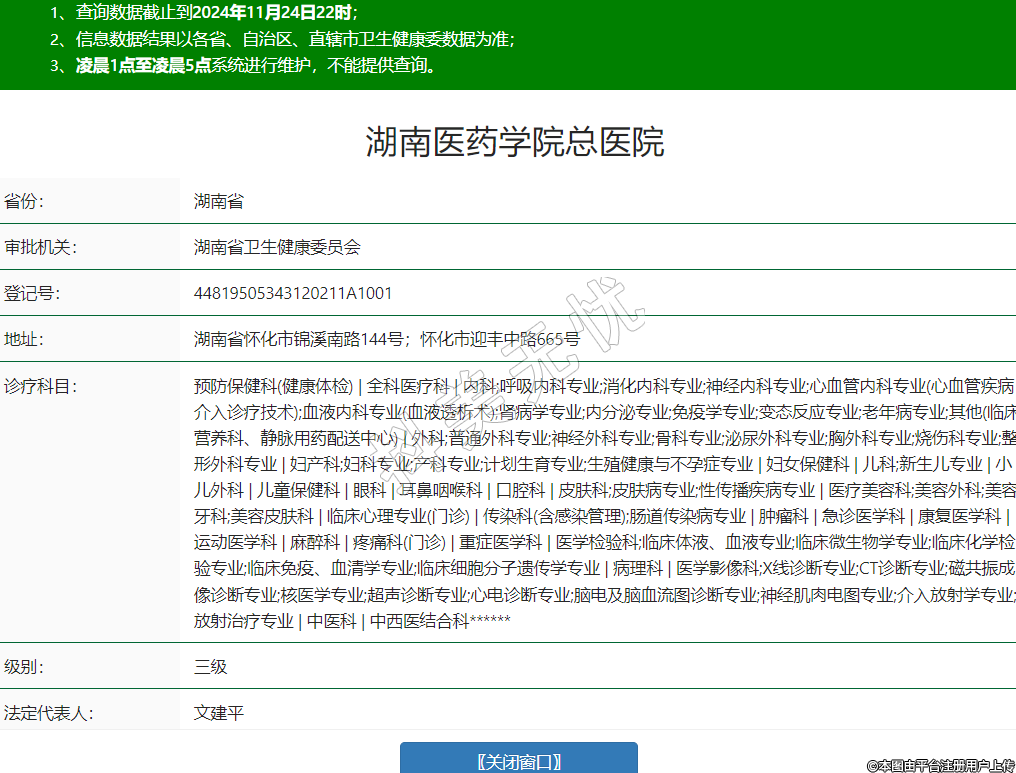The width and height of the screenshot is (1016, 773).
Task: Click the line ending 中西医结合科******
Action: tap(352, 621)
